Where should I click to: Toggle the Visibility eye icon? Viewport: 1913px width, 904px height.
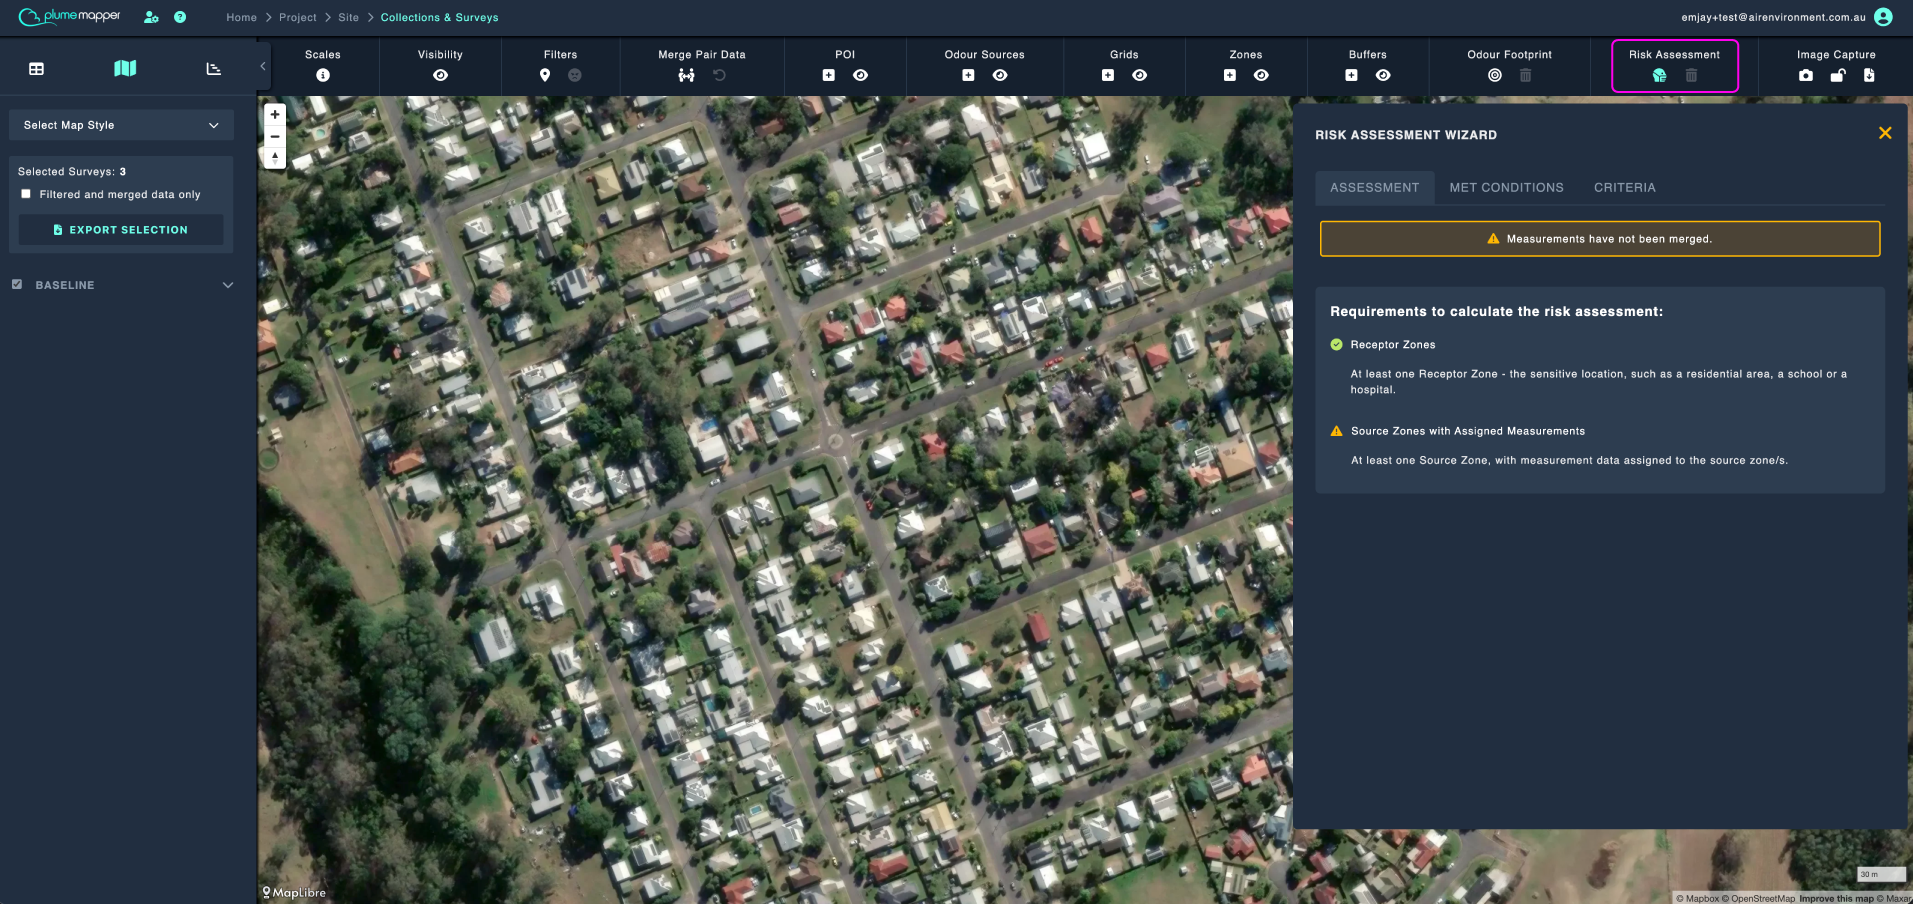[441, 75]
